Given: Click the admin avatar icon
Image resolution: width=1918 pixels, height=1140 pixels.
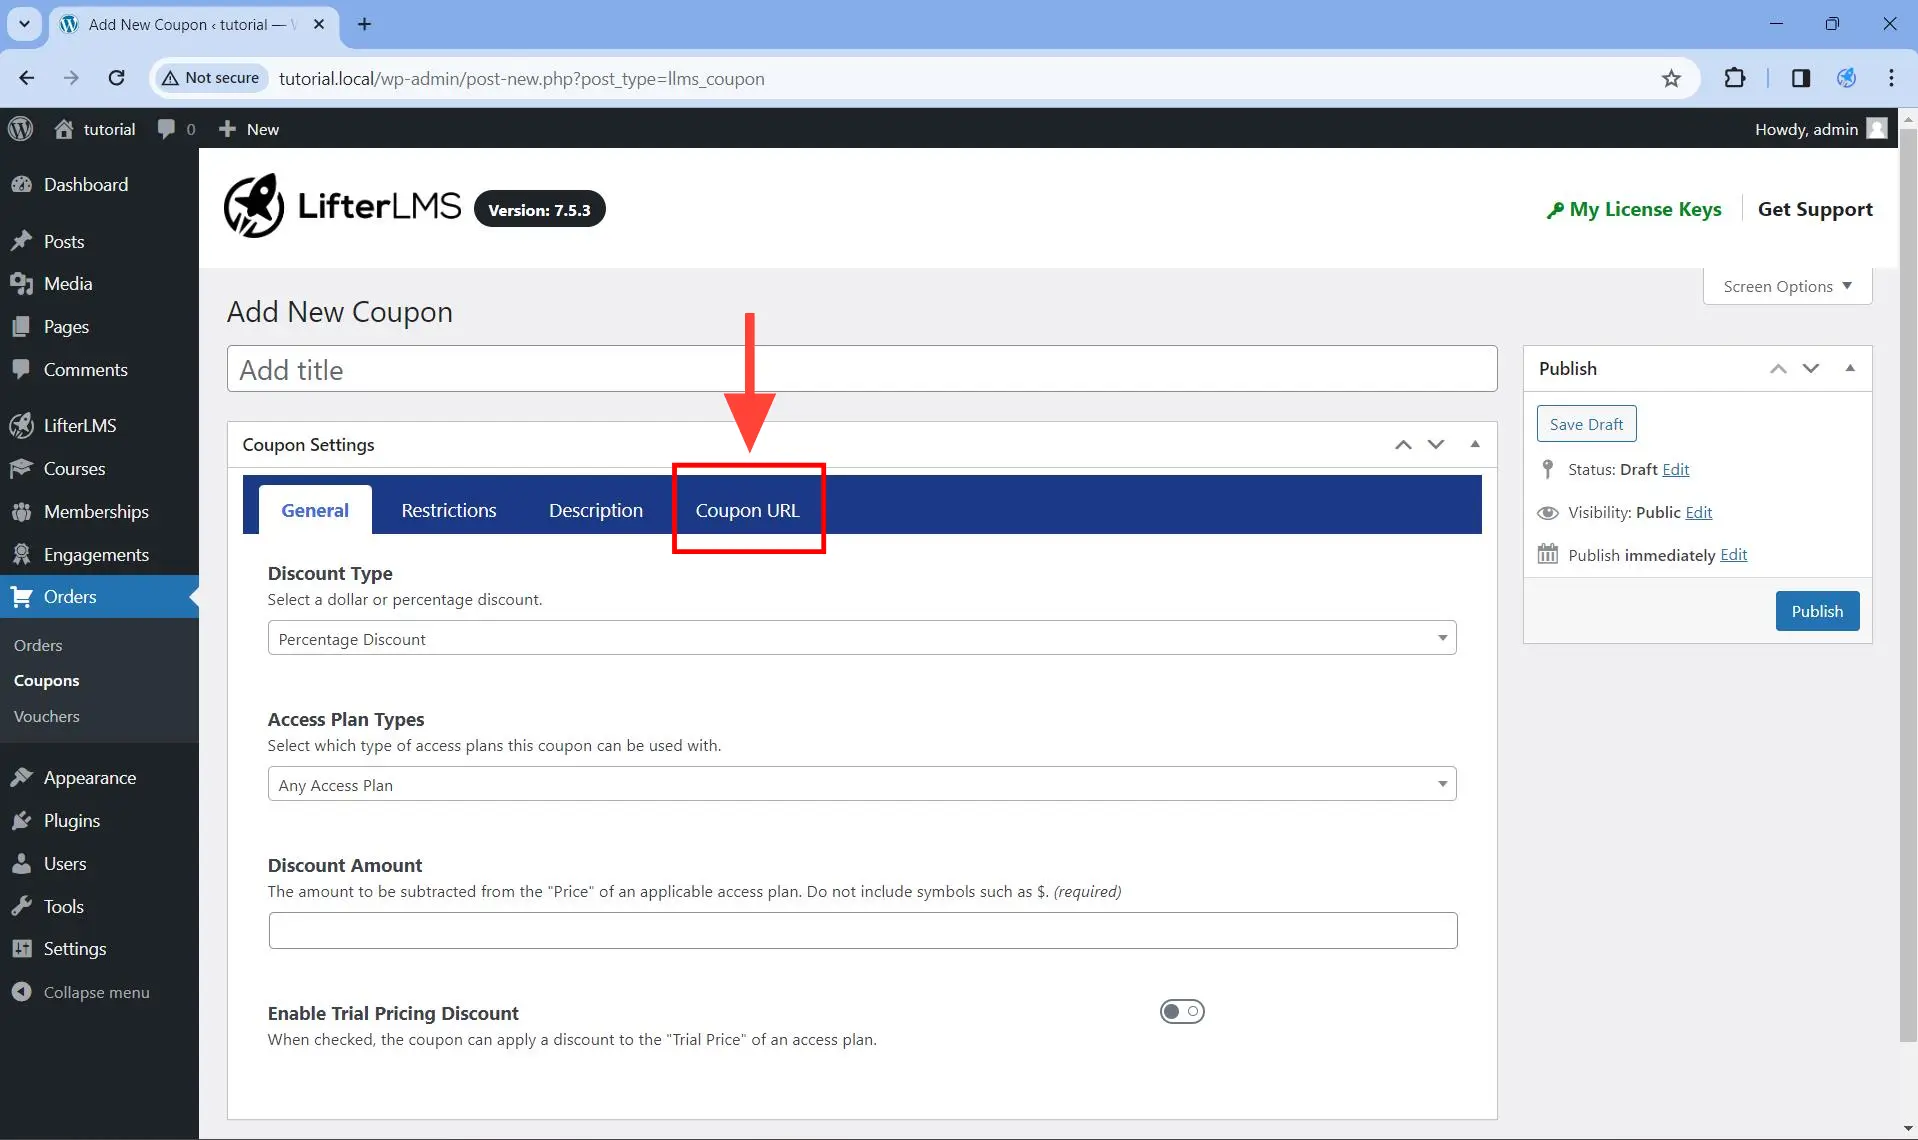Looking at the screenshot, I should click(x=1877, y=129).
